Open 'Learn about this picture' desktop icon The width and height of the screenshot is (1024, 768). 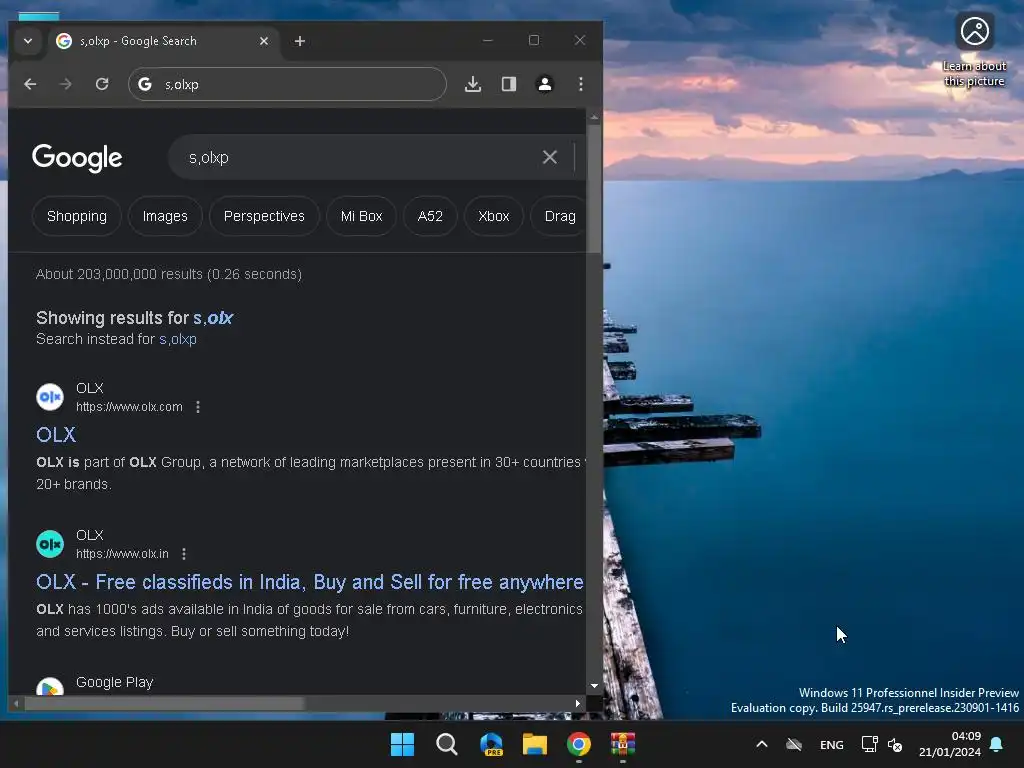974,50
